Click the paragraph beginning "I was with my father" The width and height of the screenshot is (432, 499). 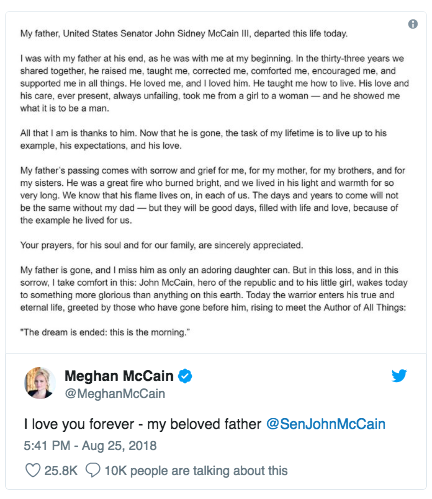click(x=214, y=83)
